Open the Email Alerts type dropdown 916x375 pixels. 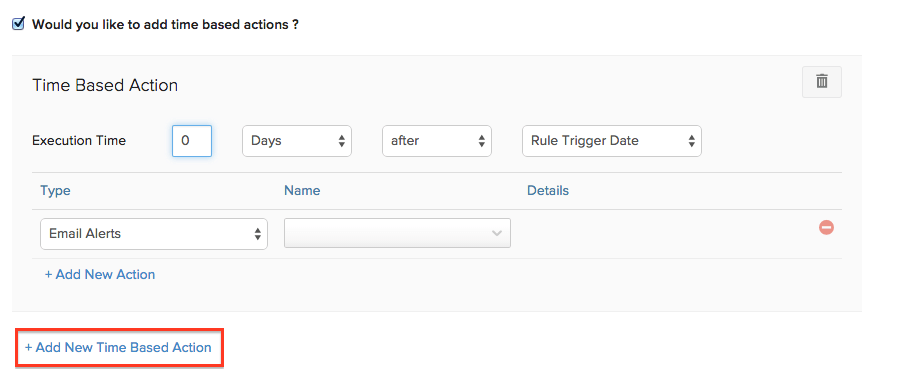point(154,234)
